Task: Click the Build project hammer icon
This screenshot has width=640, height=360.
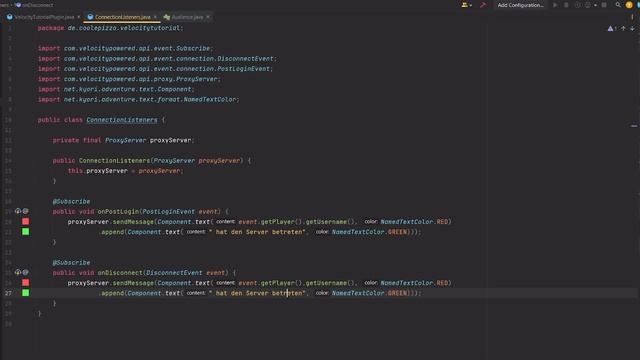Action: coord(483,5)
